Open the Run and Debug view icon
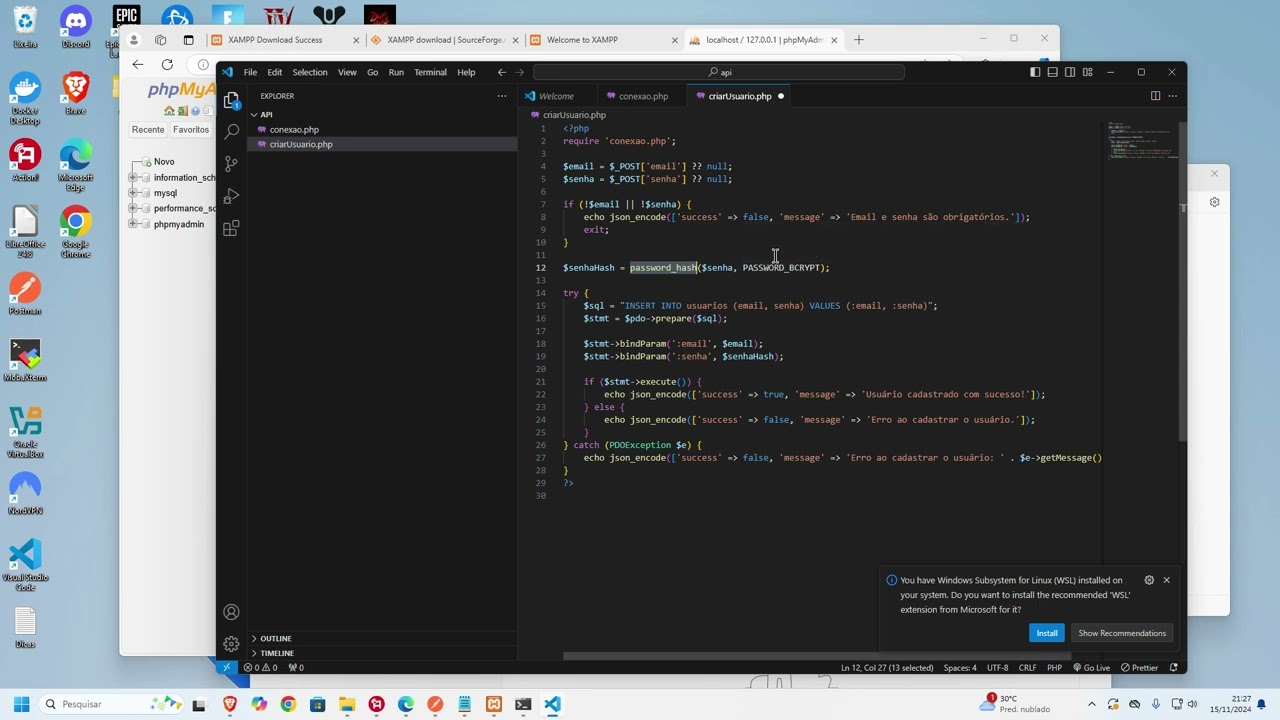Image resolution: width=1280 pixels, height=720 pixels. coord(232,196)
